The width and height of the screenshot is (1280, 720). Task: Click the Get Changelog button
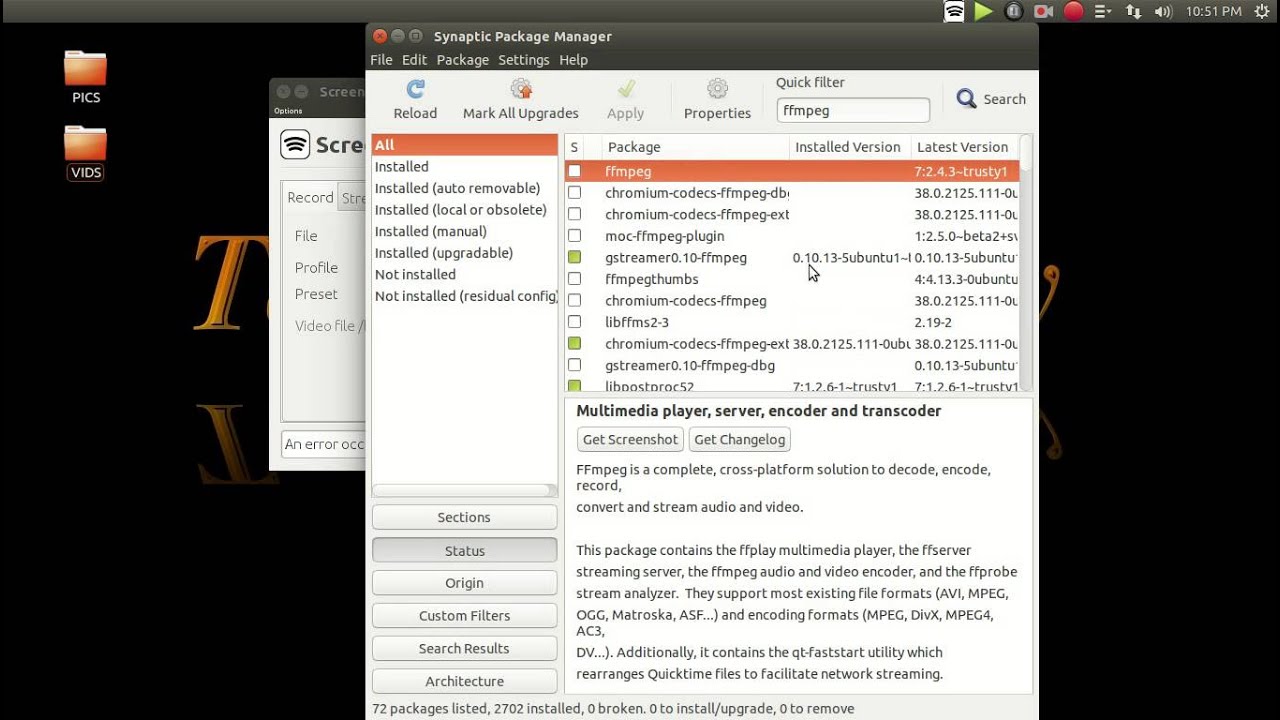[740, 439]
